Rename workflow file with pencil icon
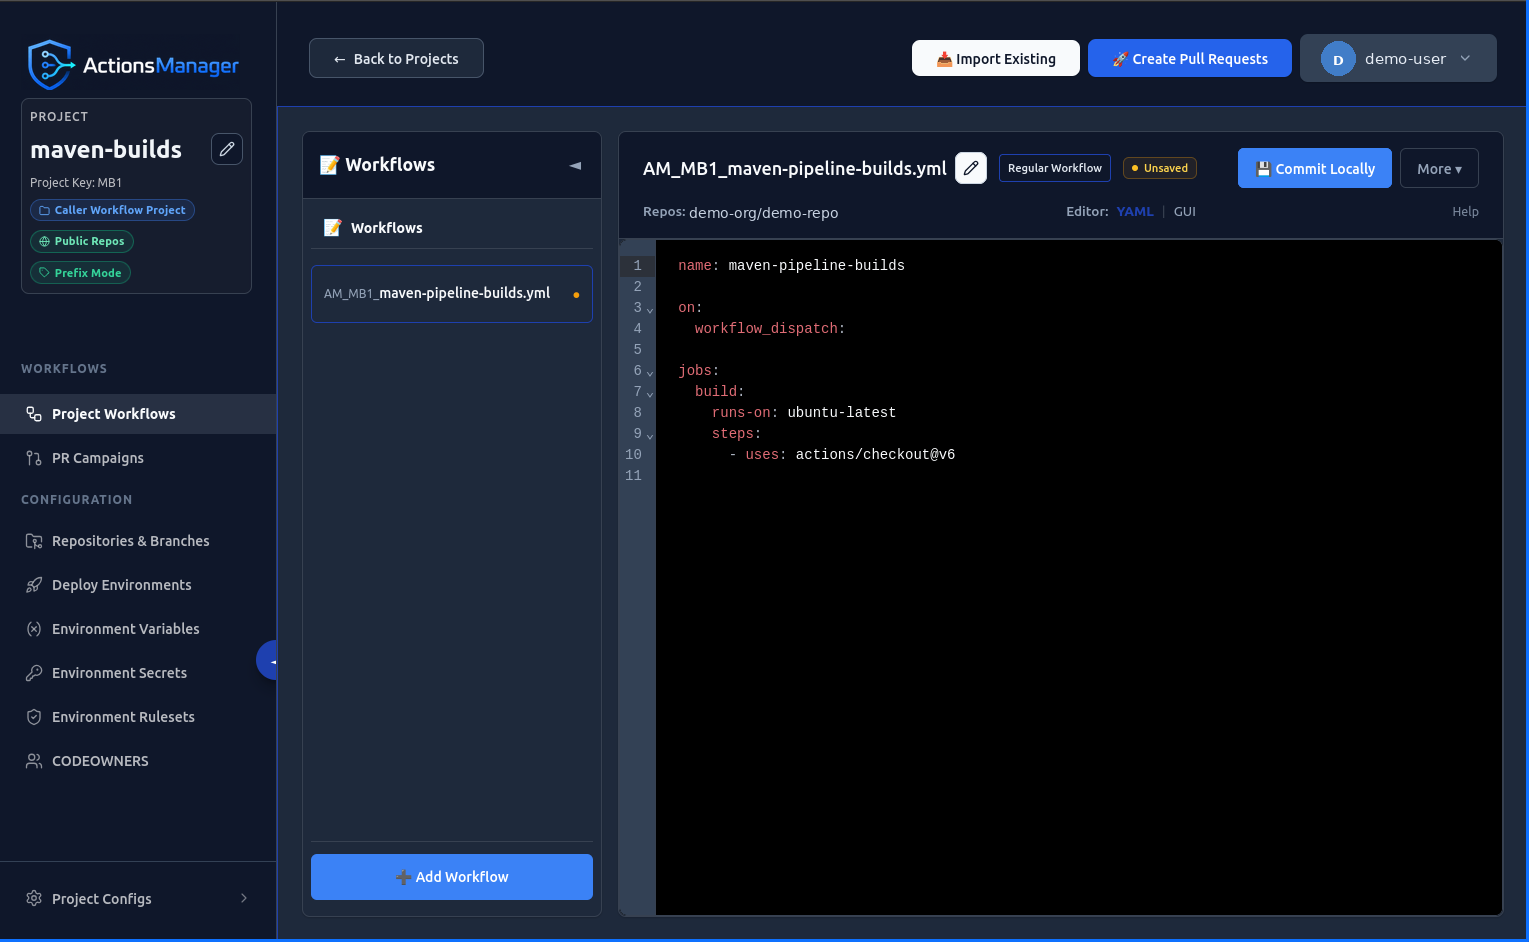This screenshot has height=942, width=1529. point(971,168)
